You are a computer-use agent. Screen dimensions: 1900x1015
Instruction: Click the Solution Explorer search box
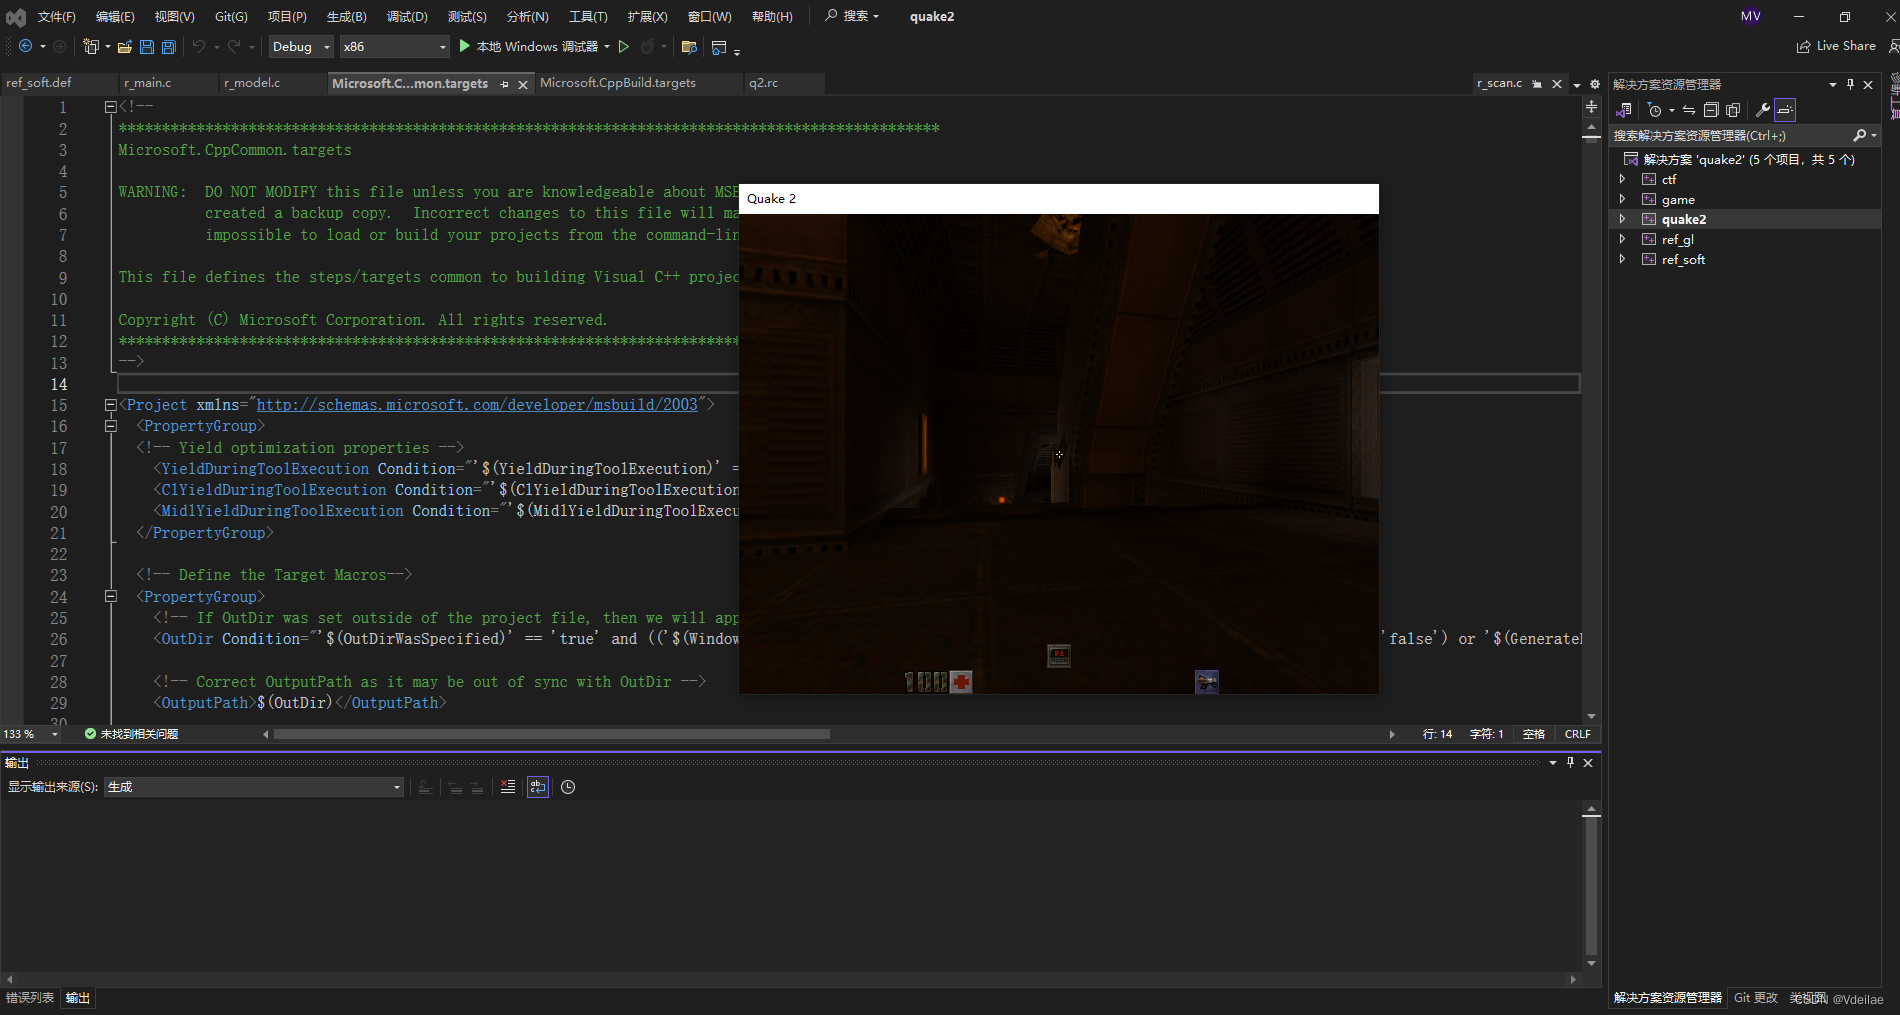[1740, 135]
